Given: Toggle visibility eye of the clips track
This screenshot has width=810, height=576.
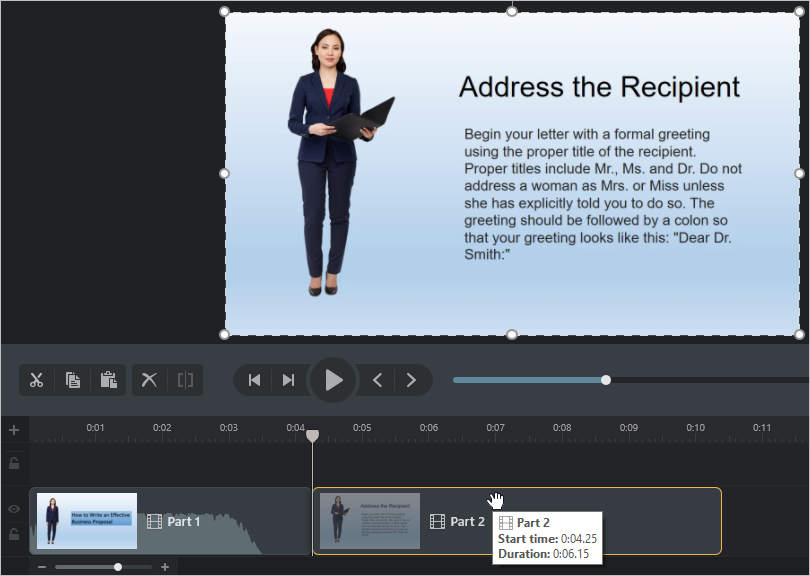Looking at the screenshot, I should (x=14, y=509).
